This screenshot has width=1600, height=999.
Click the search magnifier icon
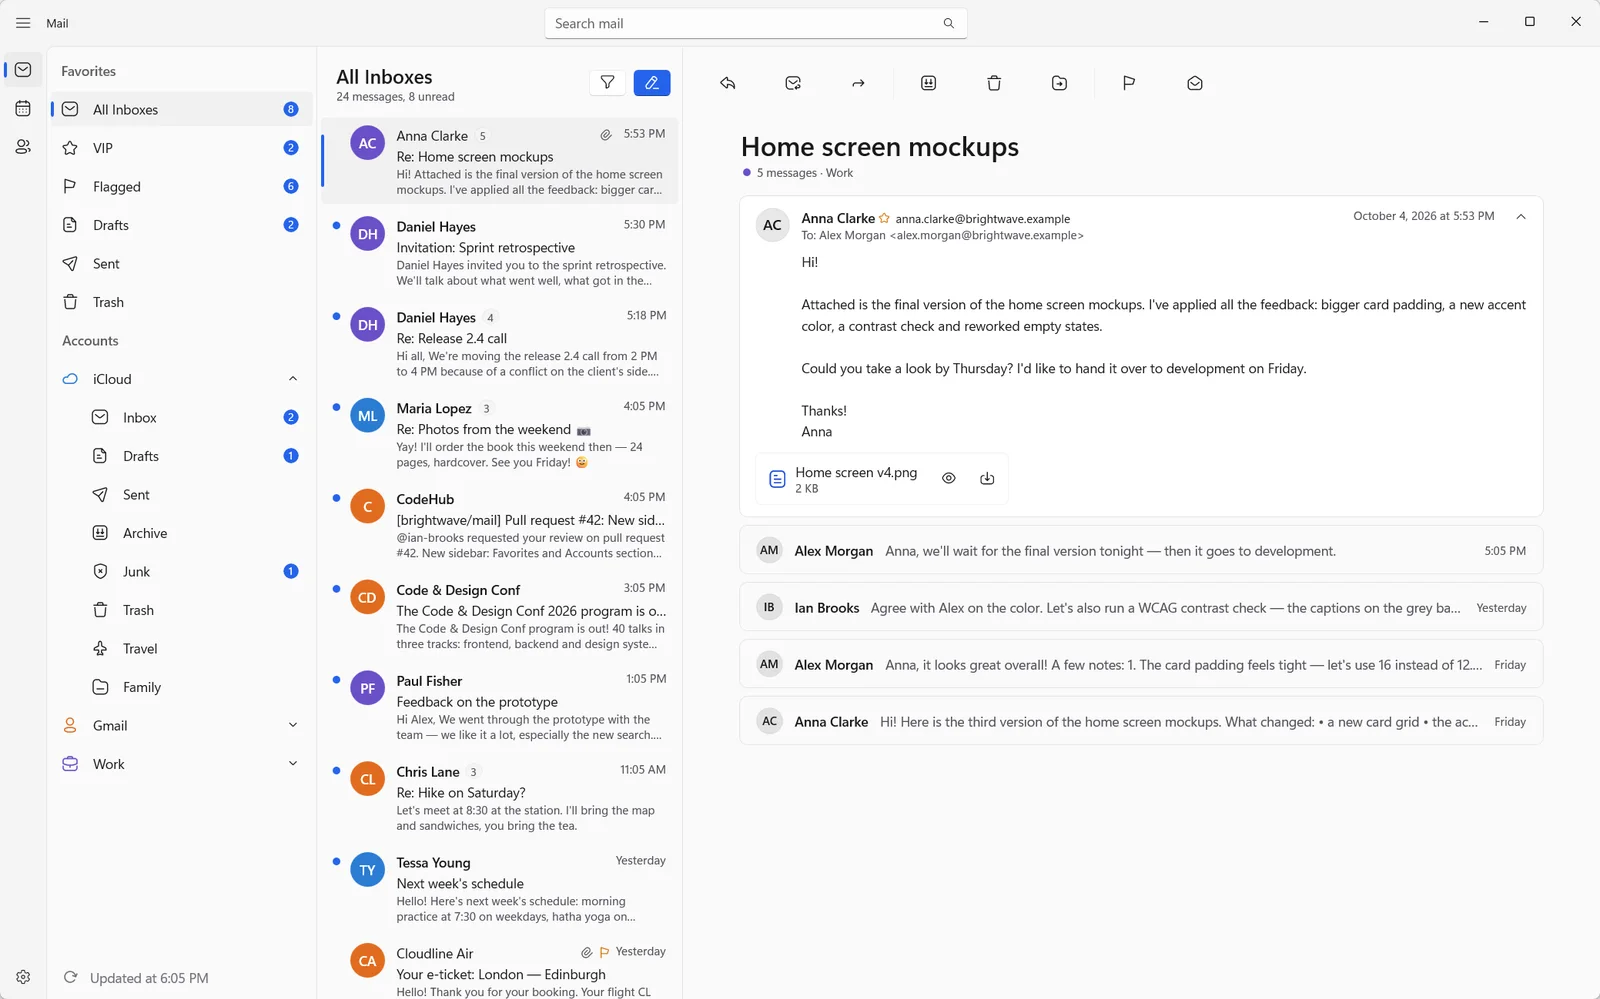coord(948,23)
